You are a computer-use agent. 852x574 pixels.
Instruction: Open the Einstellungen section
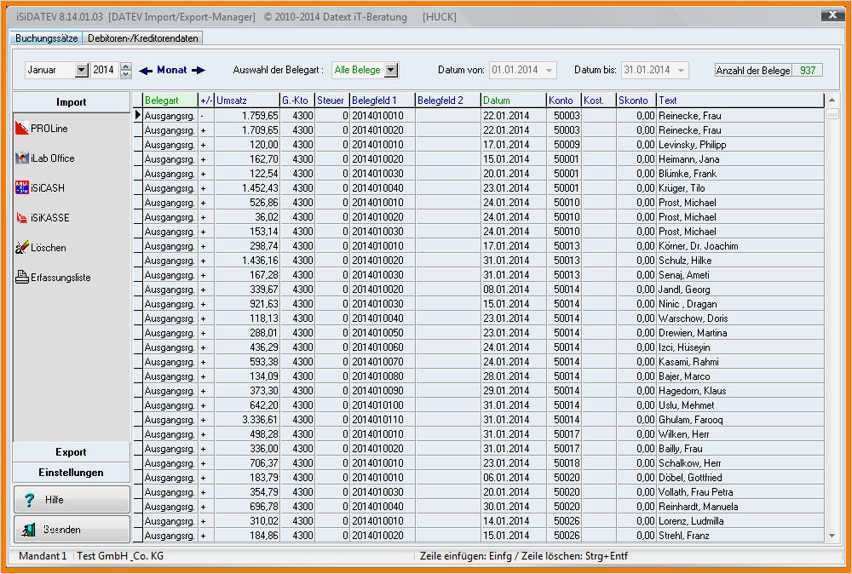[x=71, y=472]
